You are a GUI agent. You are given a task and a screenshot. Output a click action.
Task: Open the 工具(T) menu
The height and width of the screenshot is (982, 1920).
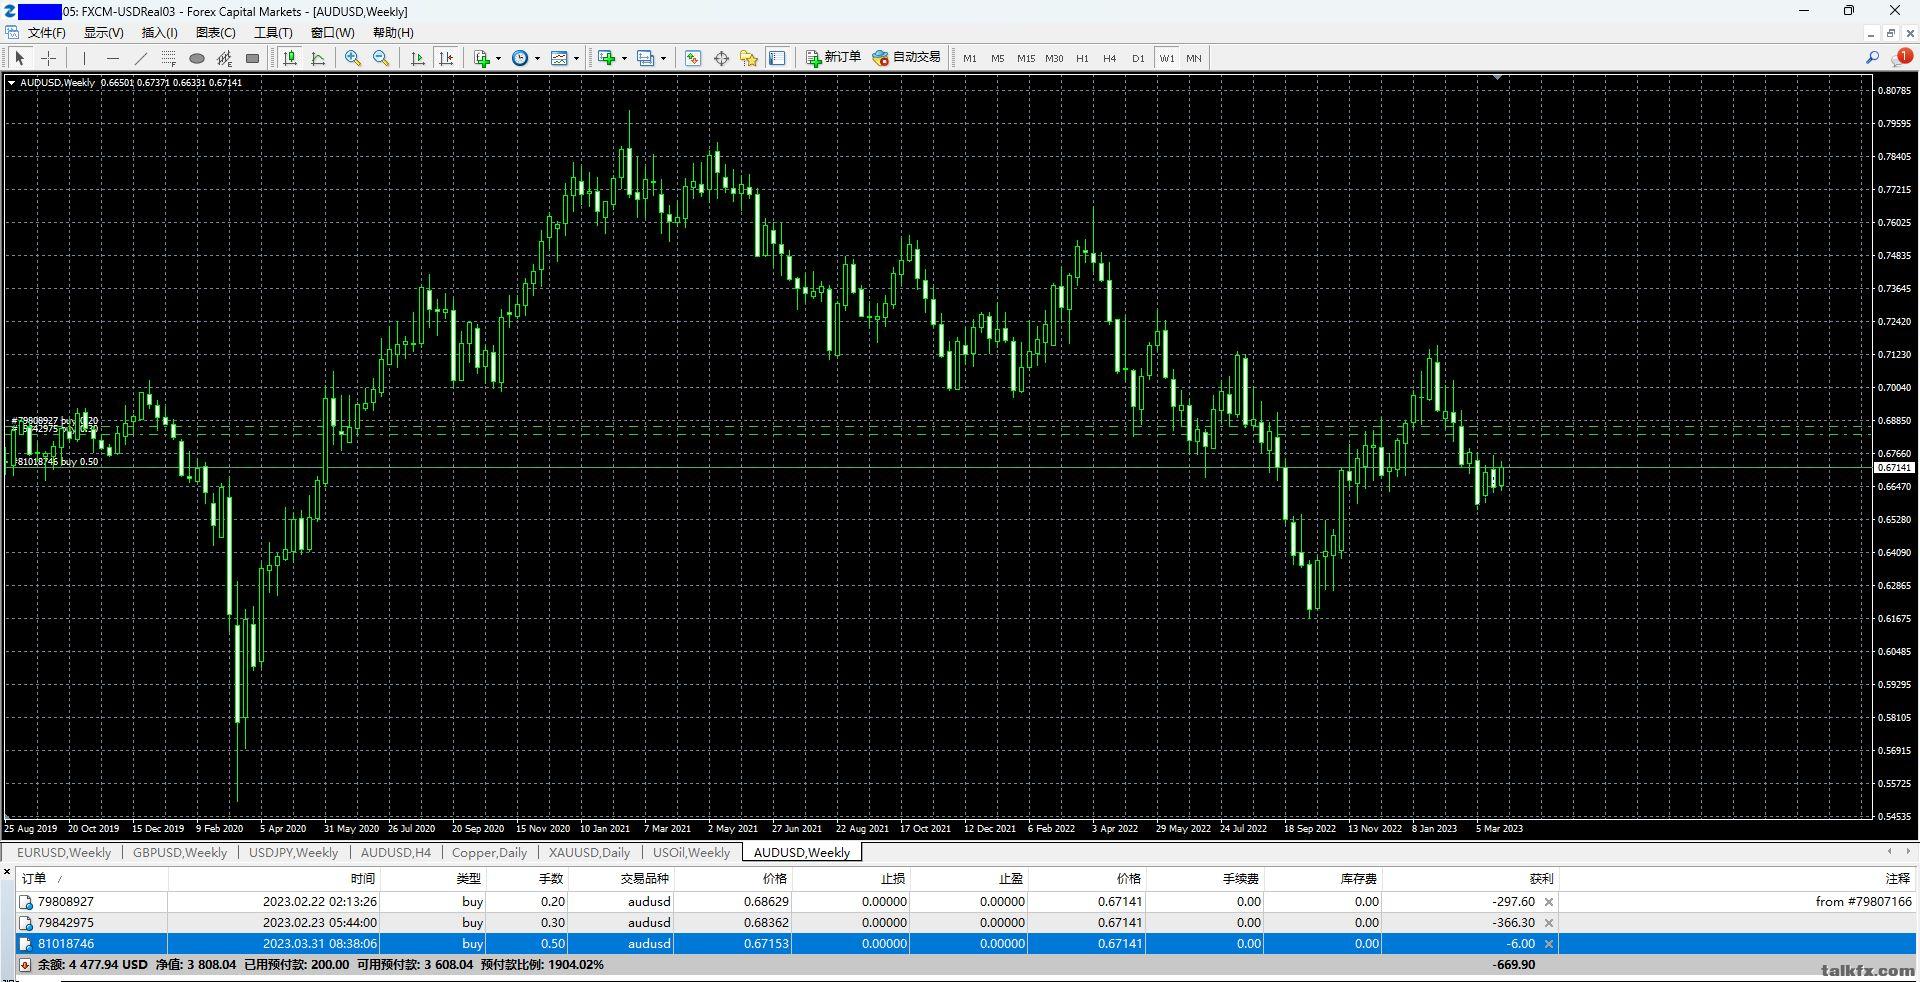pos(273,32)
